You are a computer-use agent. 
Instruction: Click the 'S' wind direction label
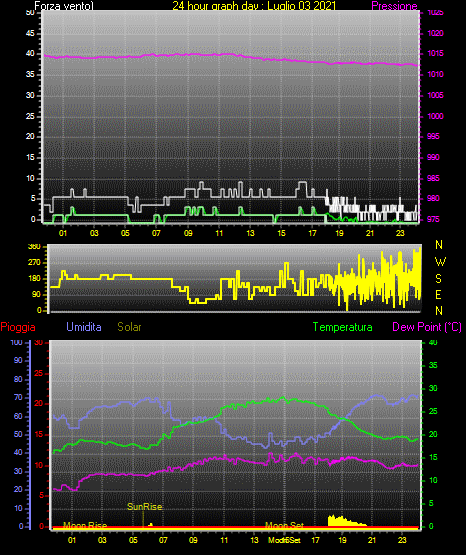pyautogui.click(x=438, y=279)
